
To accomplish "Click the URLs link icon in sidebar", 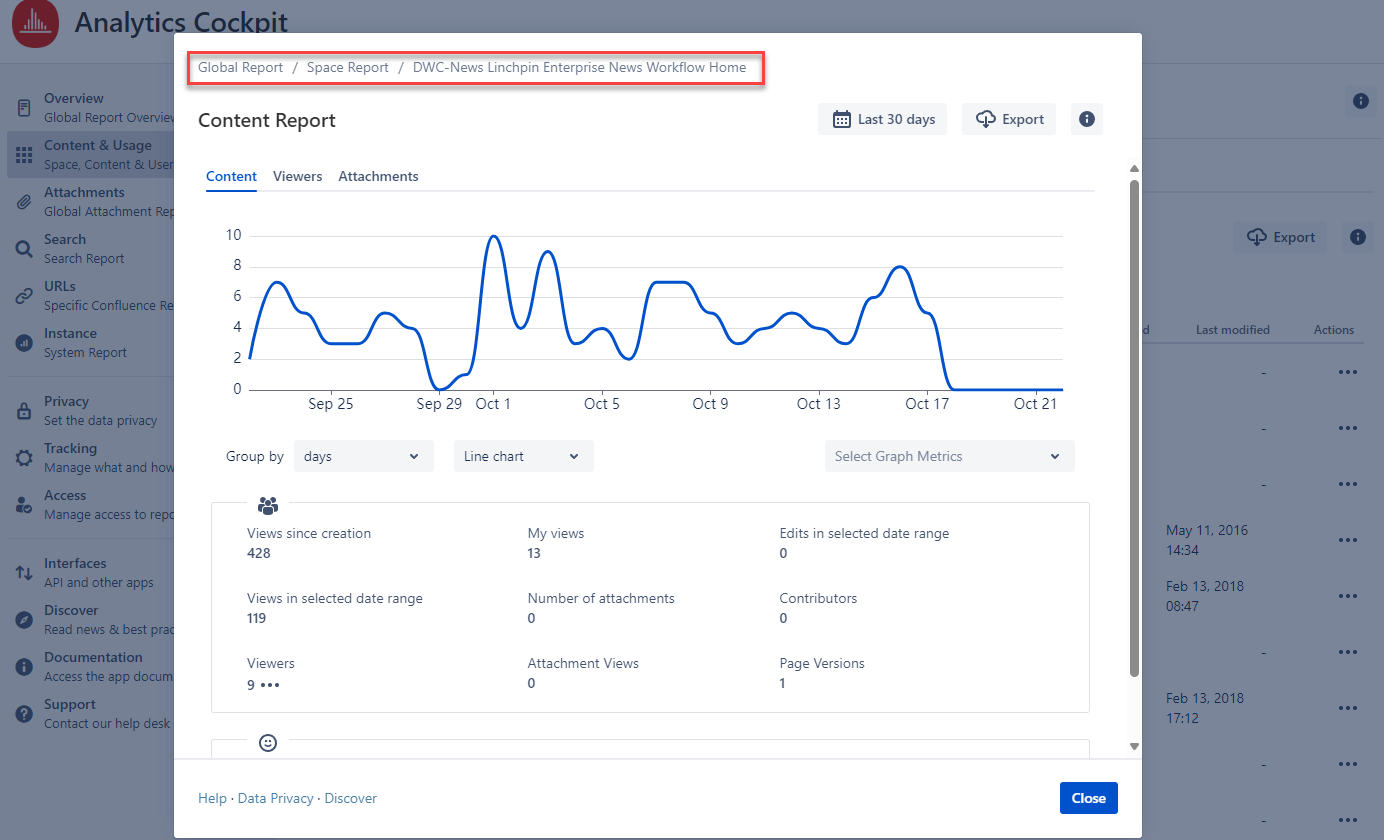I will click(24, 296).
